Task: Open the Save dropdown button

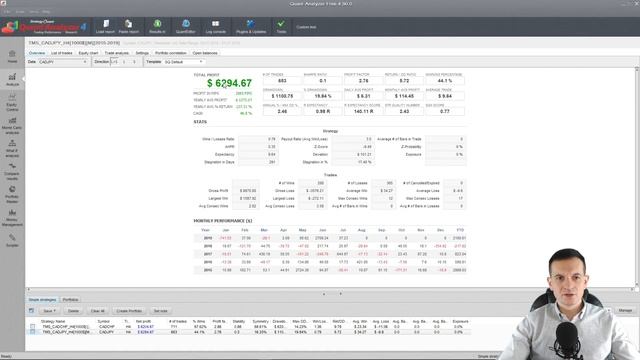Action: 49,311
